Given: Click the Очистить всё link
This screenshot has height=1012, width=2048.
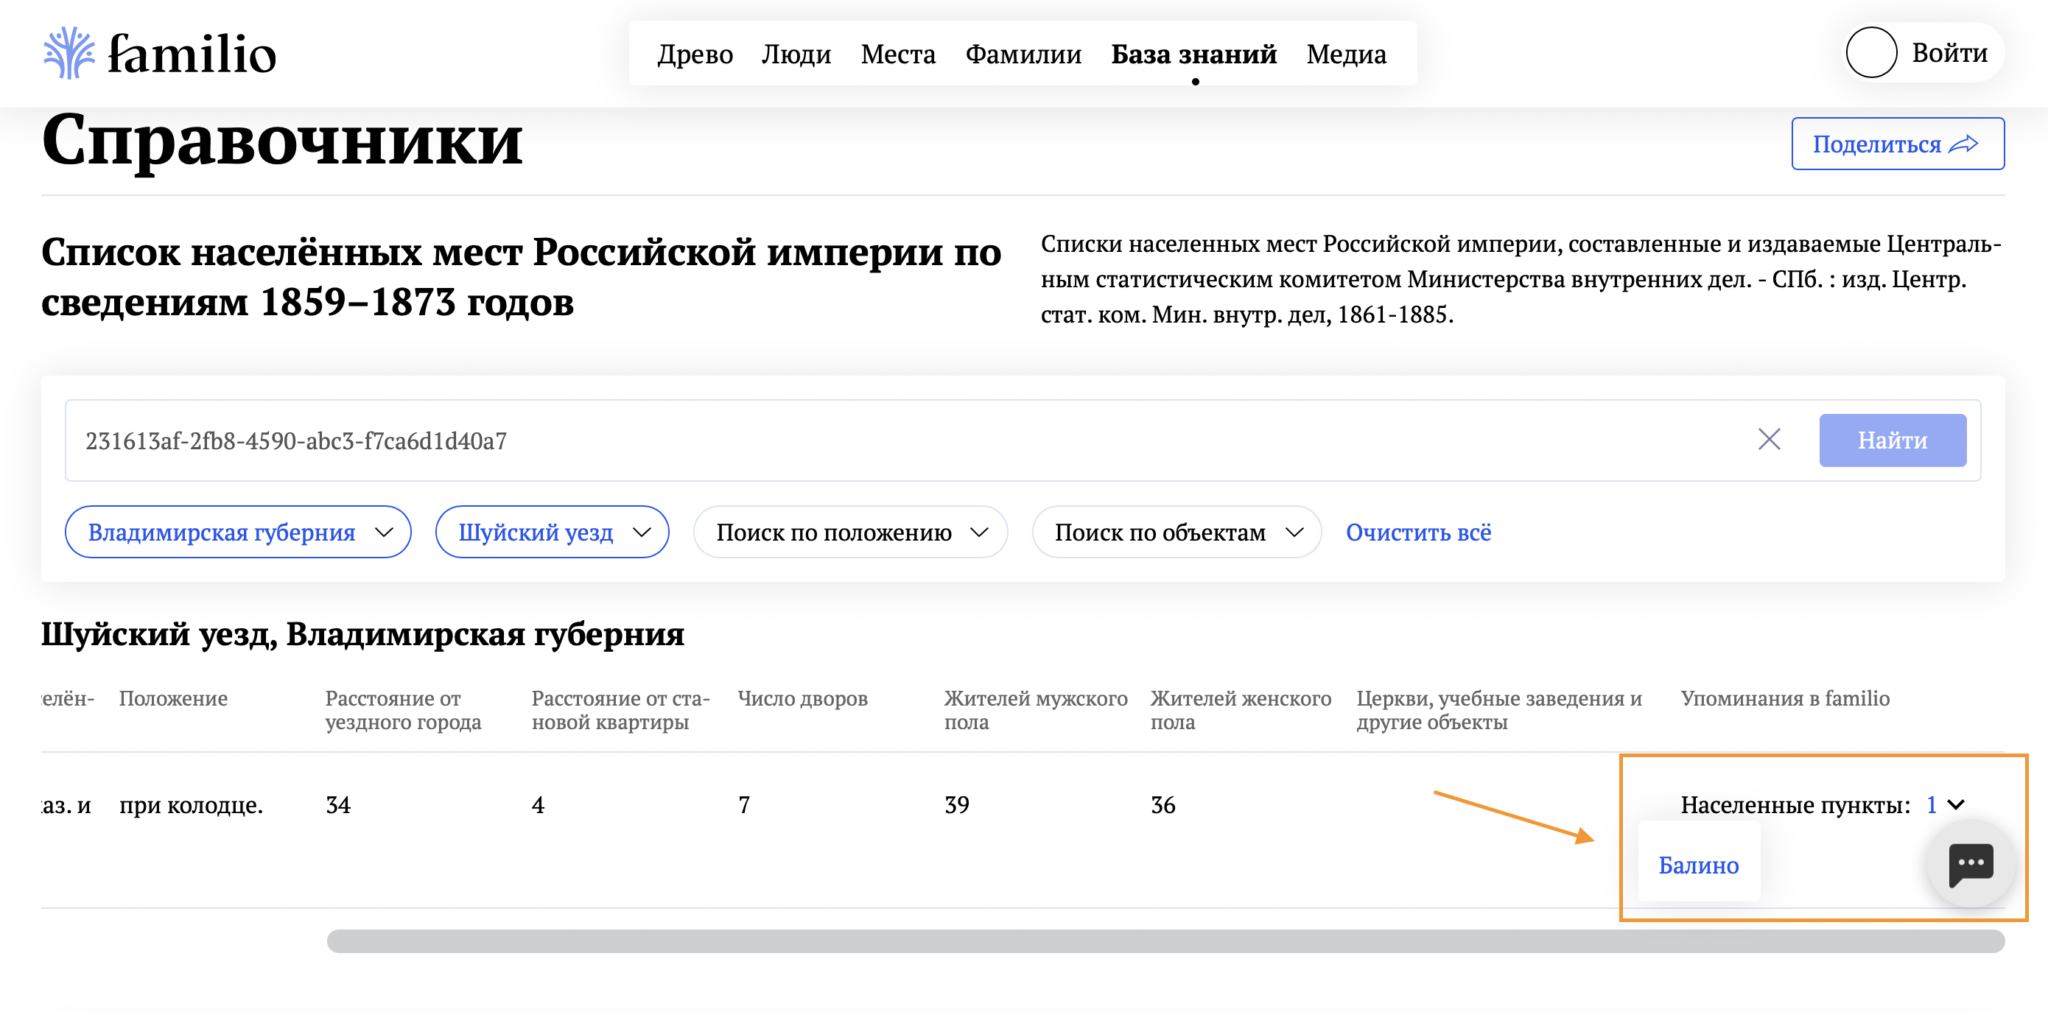Looking at the screenshot, I should (1418, 532).
